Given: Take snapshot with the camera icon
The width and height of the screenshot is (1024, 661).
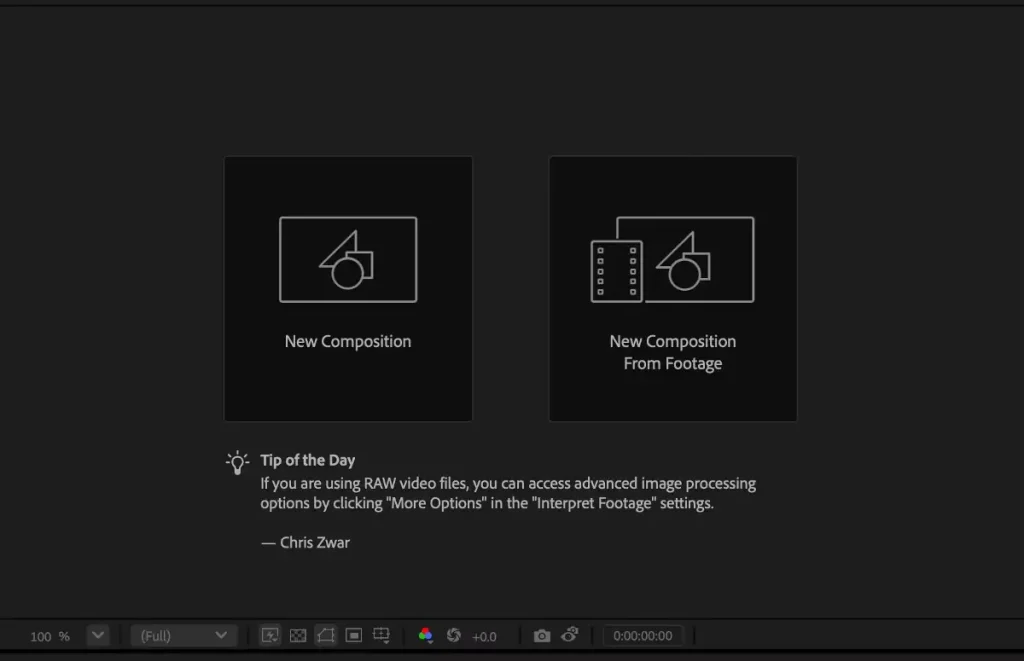Looking at the screenshot, I should pyautogui.click(x=542, y=636).
